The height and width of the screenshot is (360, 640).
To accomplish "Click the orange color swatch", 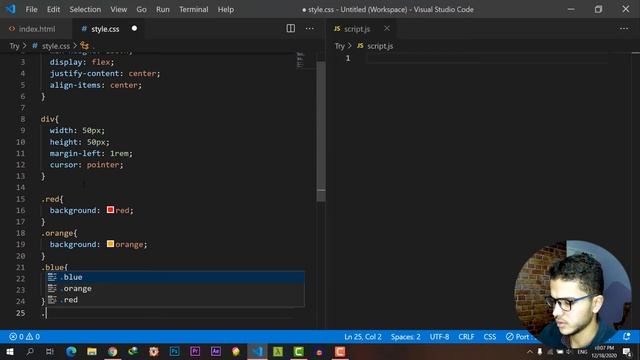I will pos(110,244).
